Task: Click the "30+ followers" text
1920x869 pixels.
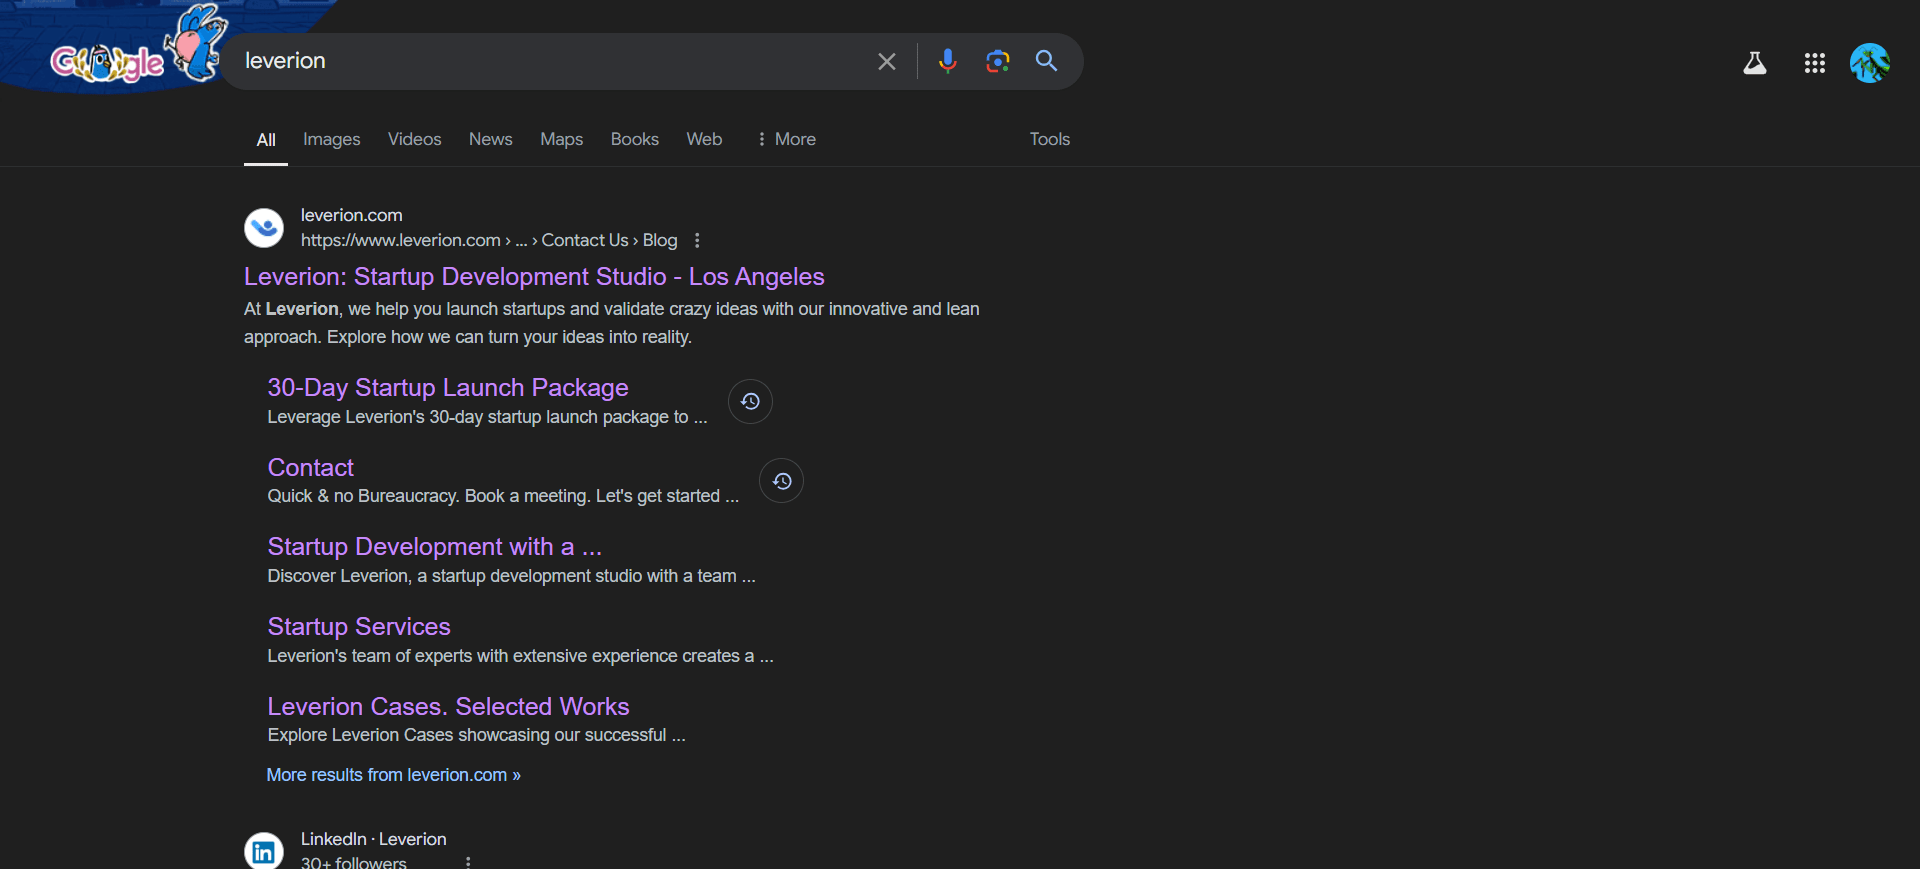Action: pyautogui.click(x=354, y=862)
